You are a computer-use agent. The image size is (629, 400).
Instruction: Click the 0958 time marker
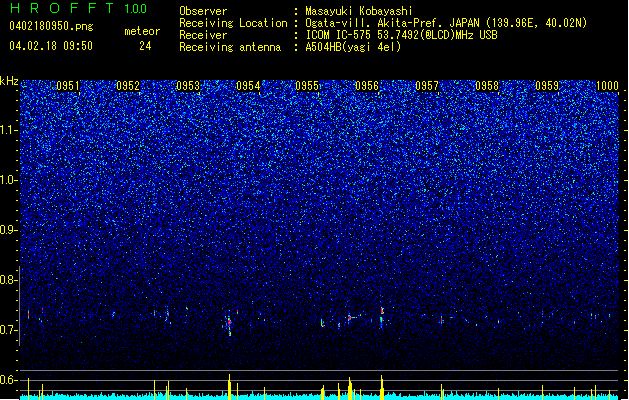point(487,86)
